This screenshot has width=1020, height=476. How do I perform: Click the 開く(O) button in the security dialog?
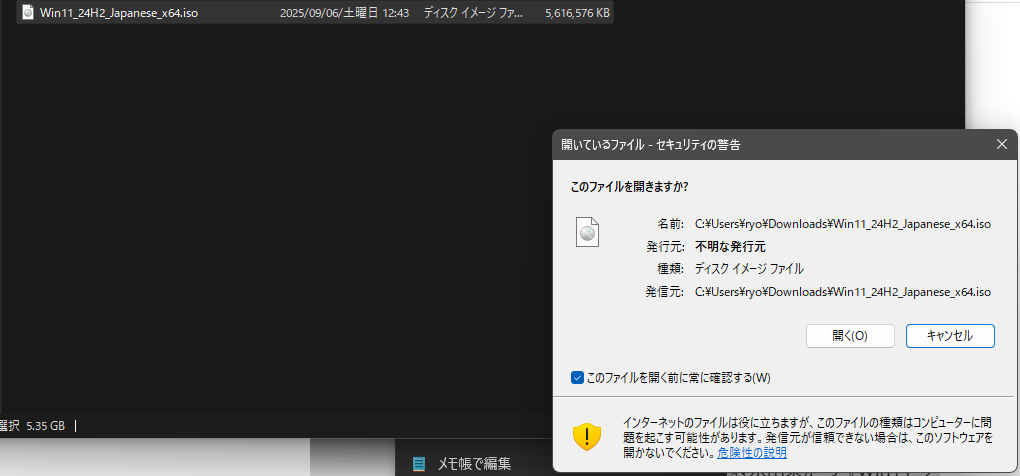850,336
